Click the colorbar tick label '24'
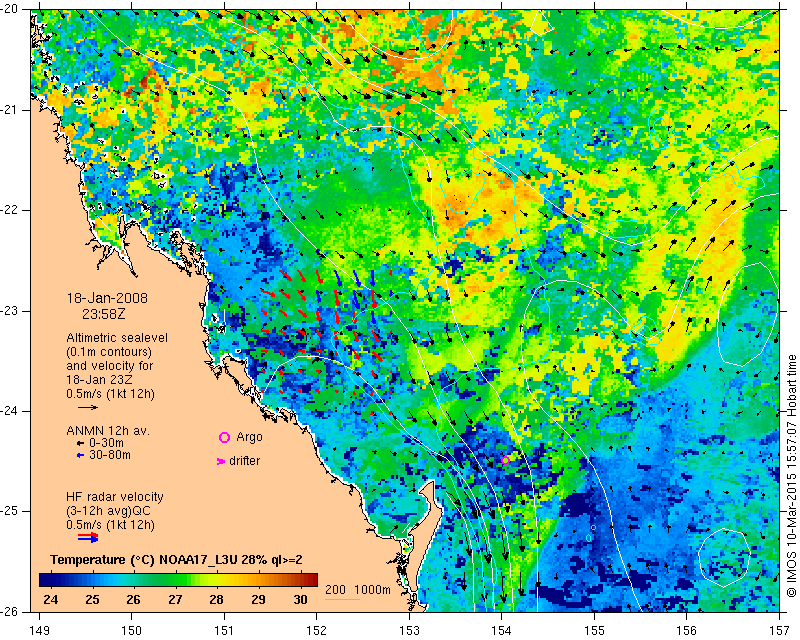Screen dimensions: 800x640 (x=51, y=600)
